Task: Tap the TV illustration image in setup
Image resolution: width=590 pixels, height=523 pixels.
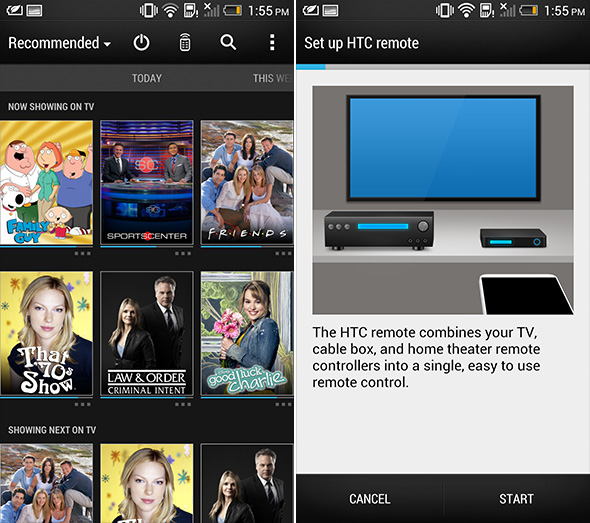Action: pyautogui.click(x=443, y=200)
